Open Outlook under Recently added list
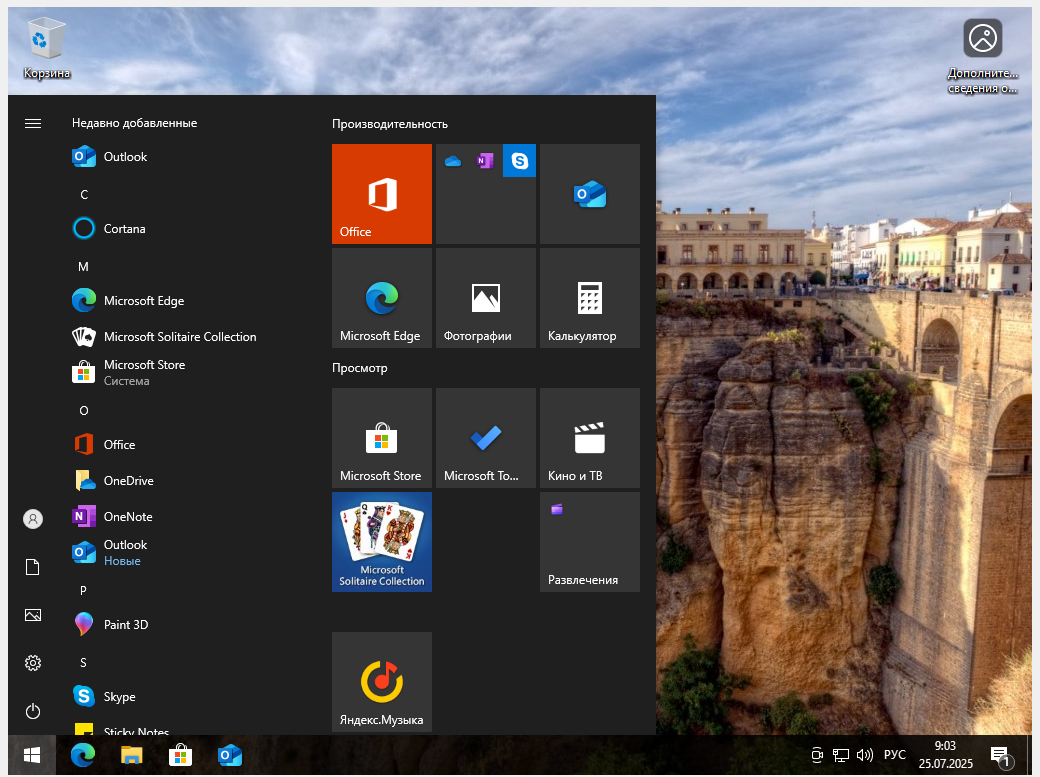The height and width of the screenshot is (777, 1040). pos(186,157)
